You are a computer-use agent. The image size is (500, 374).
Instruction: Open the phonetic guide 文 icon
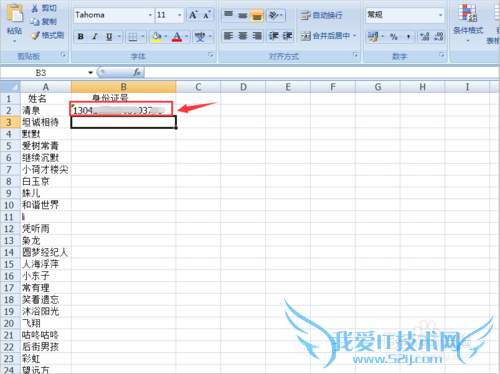pos(200,36)
